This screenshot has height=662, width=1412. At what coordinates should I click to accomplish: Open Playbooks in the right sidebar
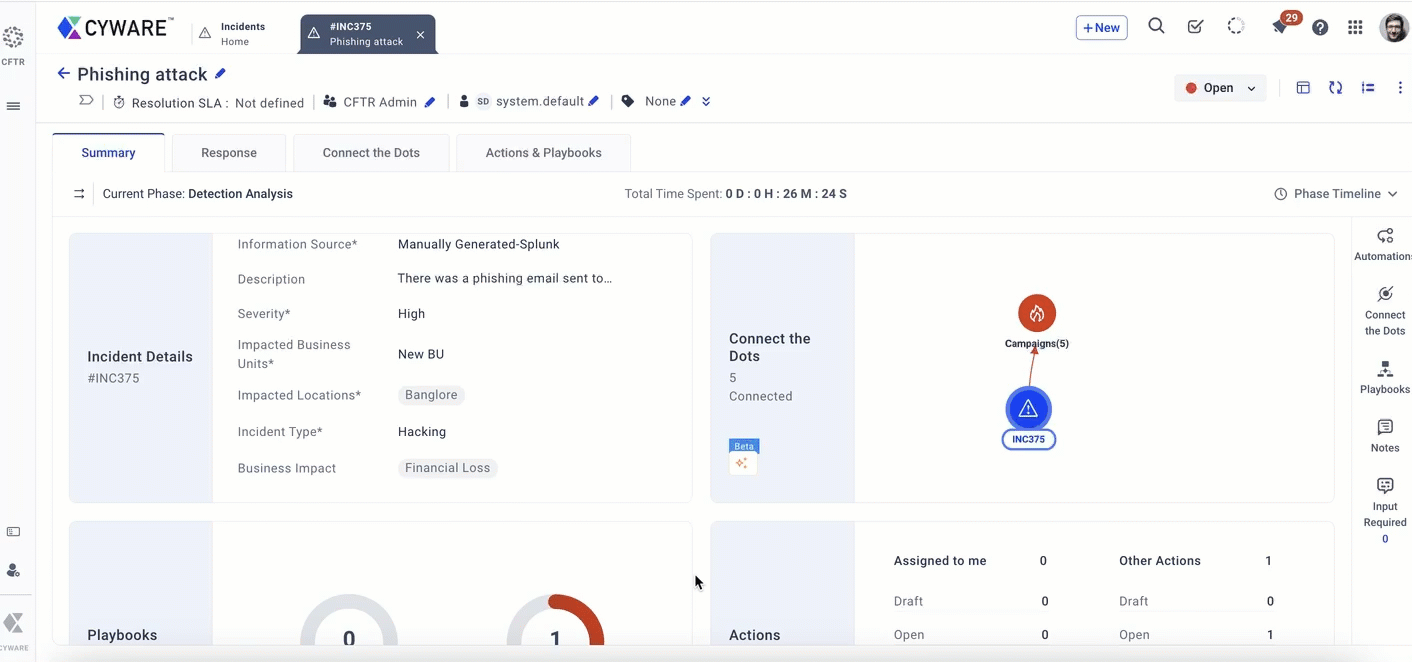click(1385, 378)
